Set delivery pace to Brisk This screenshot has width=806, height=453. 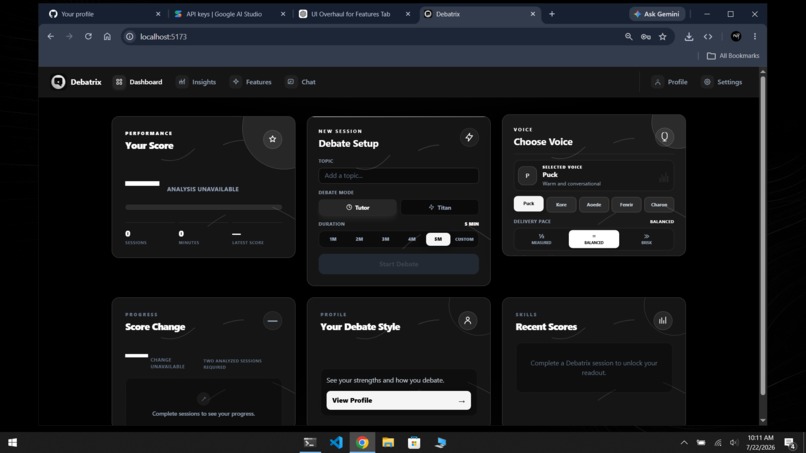click(x=646, y=239)
